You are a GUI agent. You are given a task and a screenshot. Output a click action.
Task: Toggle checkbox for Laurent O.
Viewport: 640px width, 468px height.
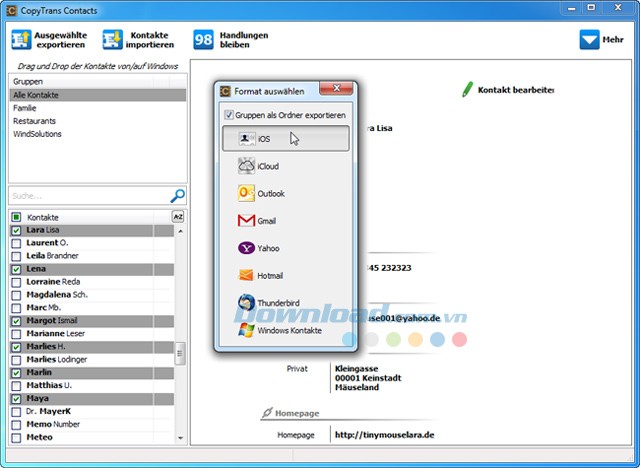coord(16,243)
